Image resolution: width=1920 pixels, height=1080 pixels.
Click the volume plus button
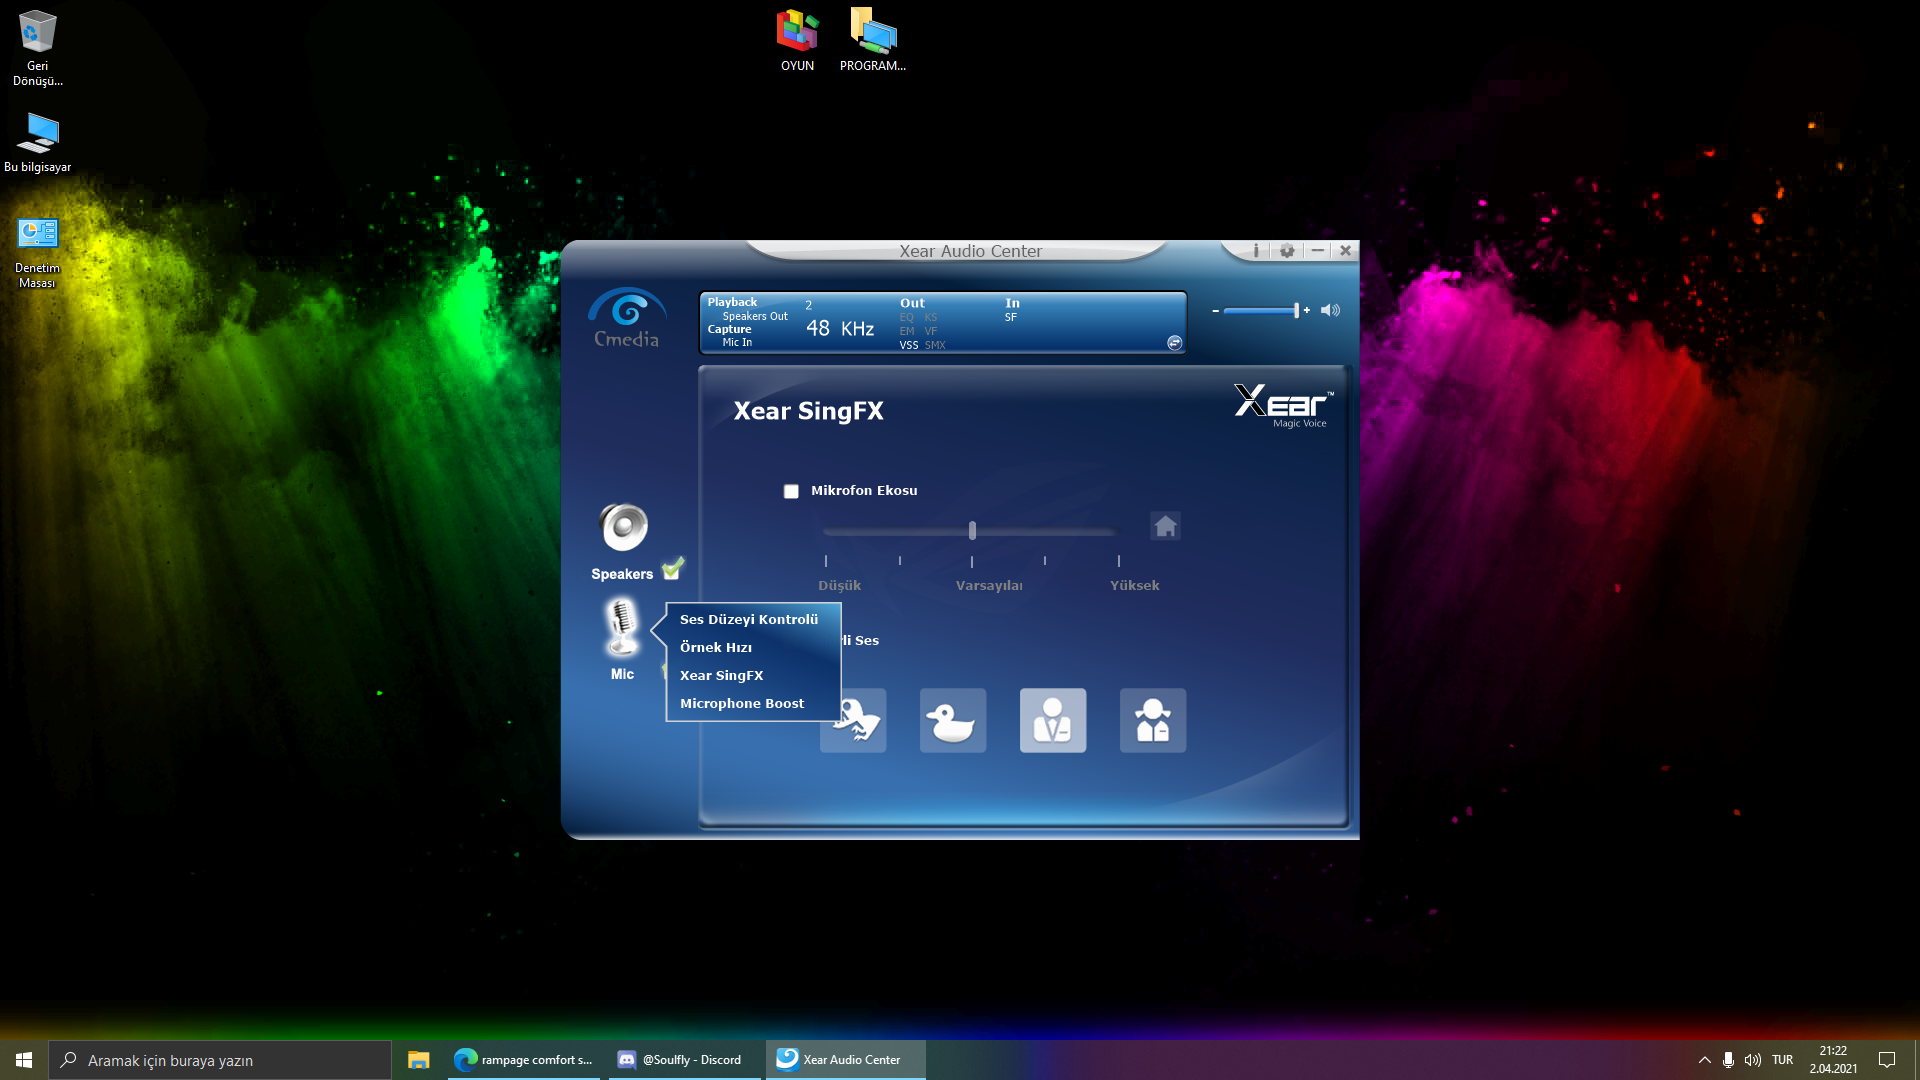tap(1307, 310)
